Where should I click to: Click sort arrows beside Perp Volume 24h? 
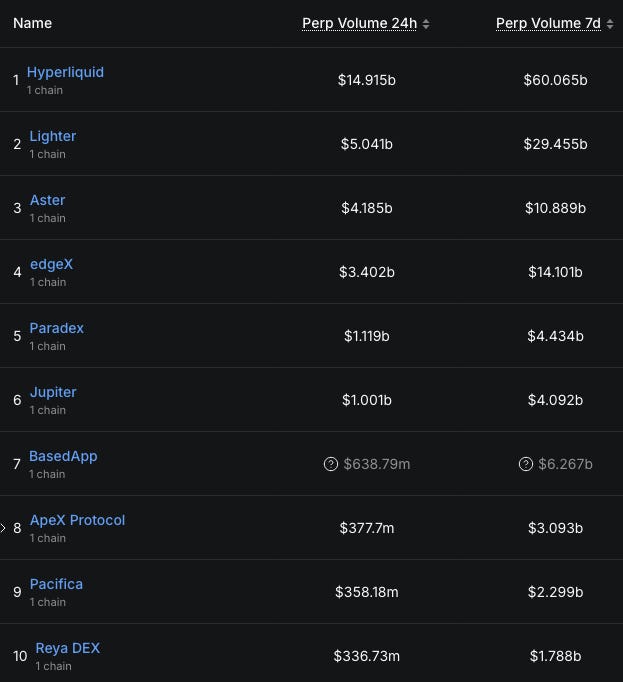tap(426, 24)
